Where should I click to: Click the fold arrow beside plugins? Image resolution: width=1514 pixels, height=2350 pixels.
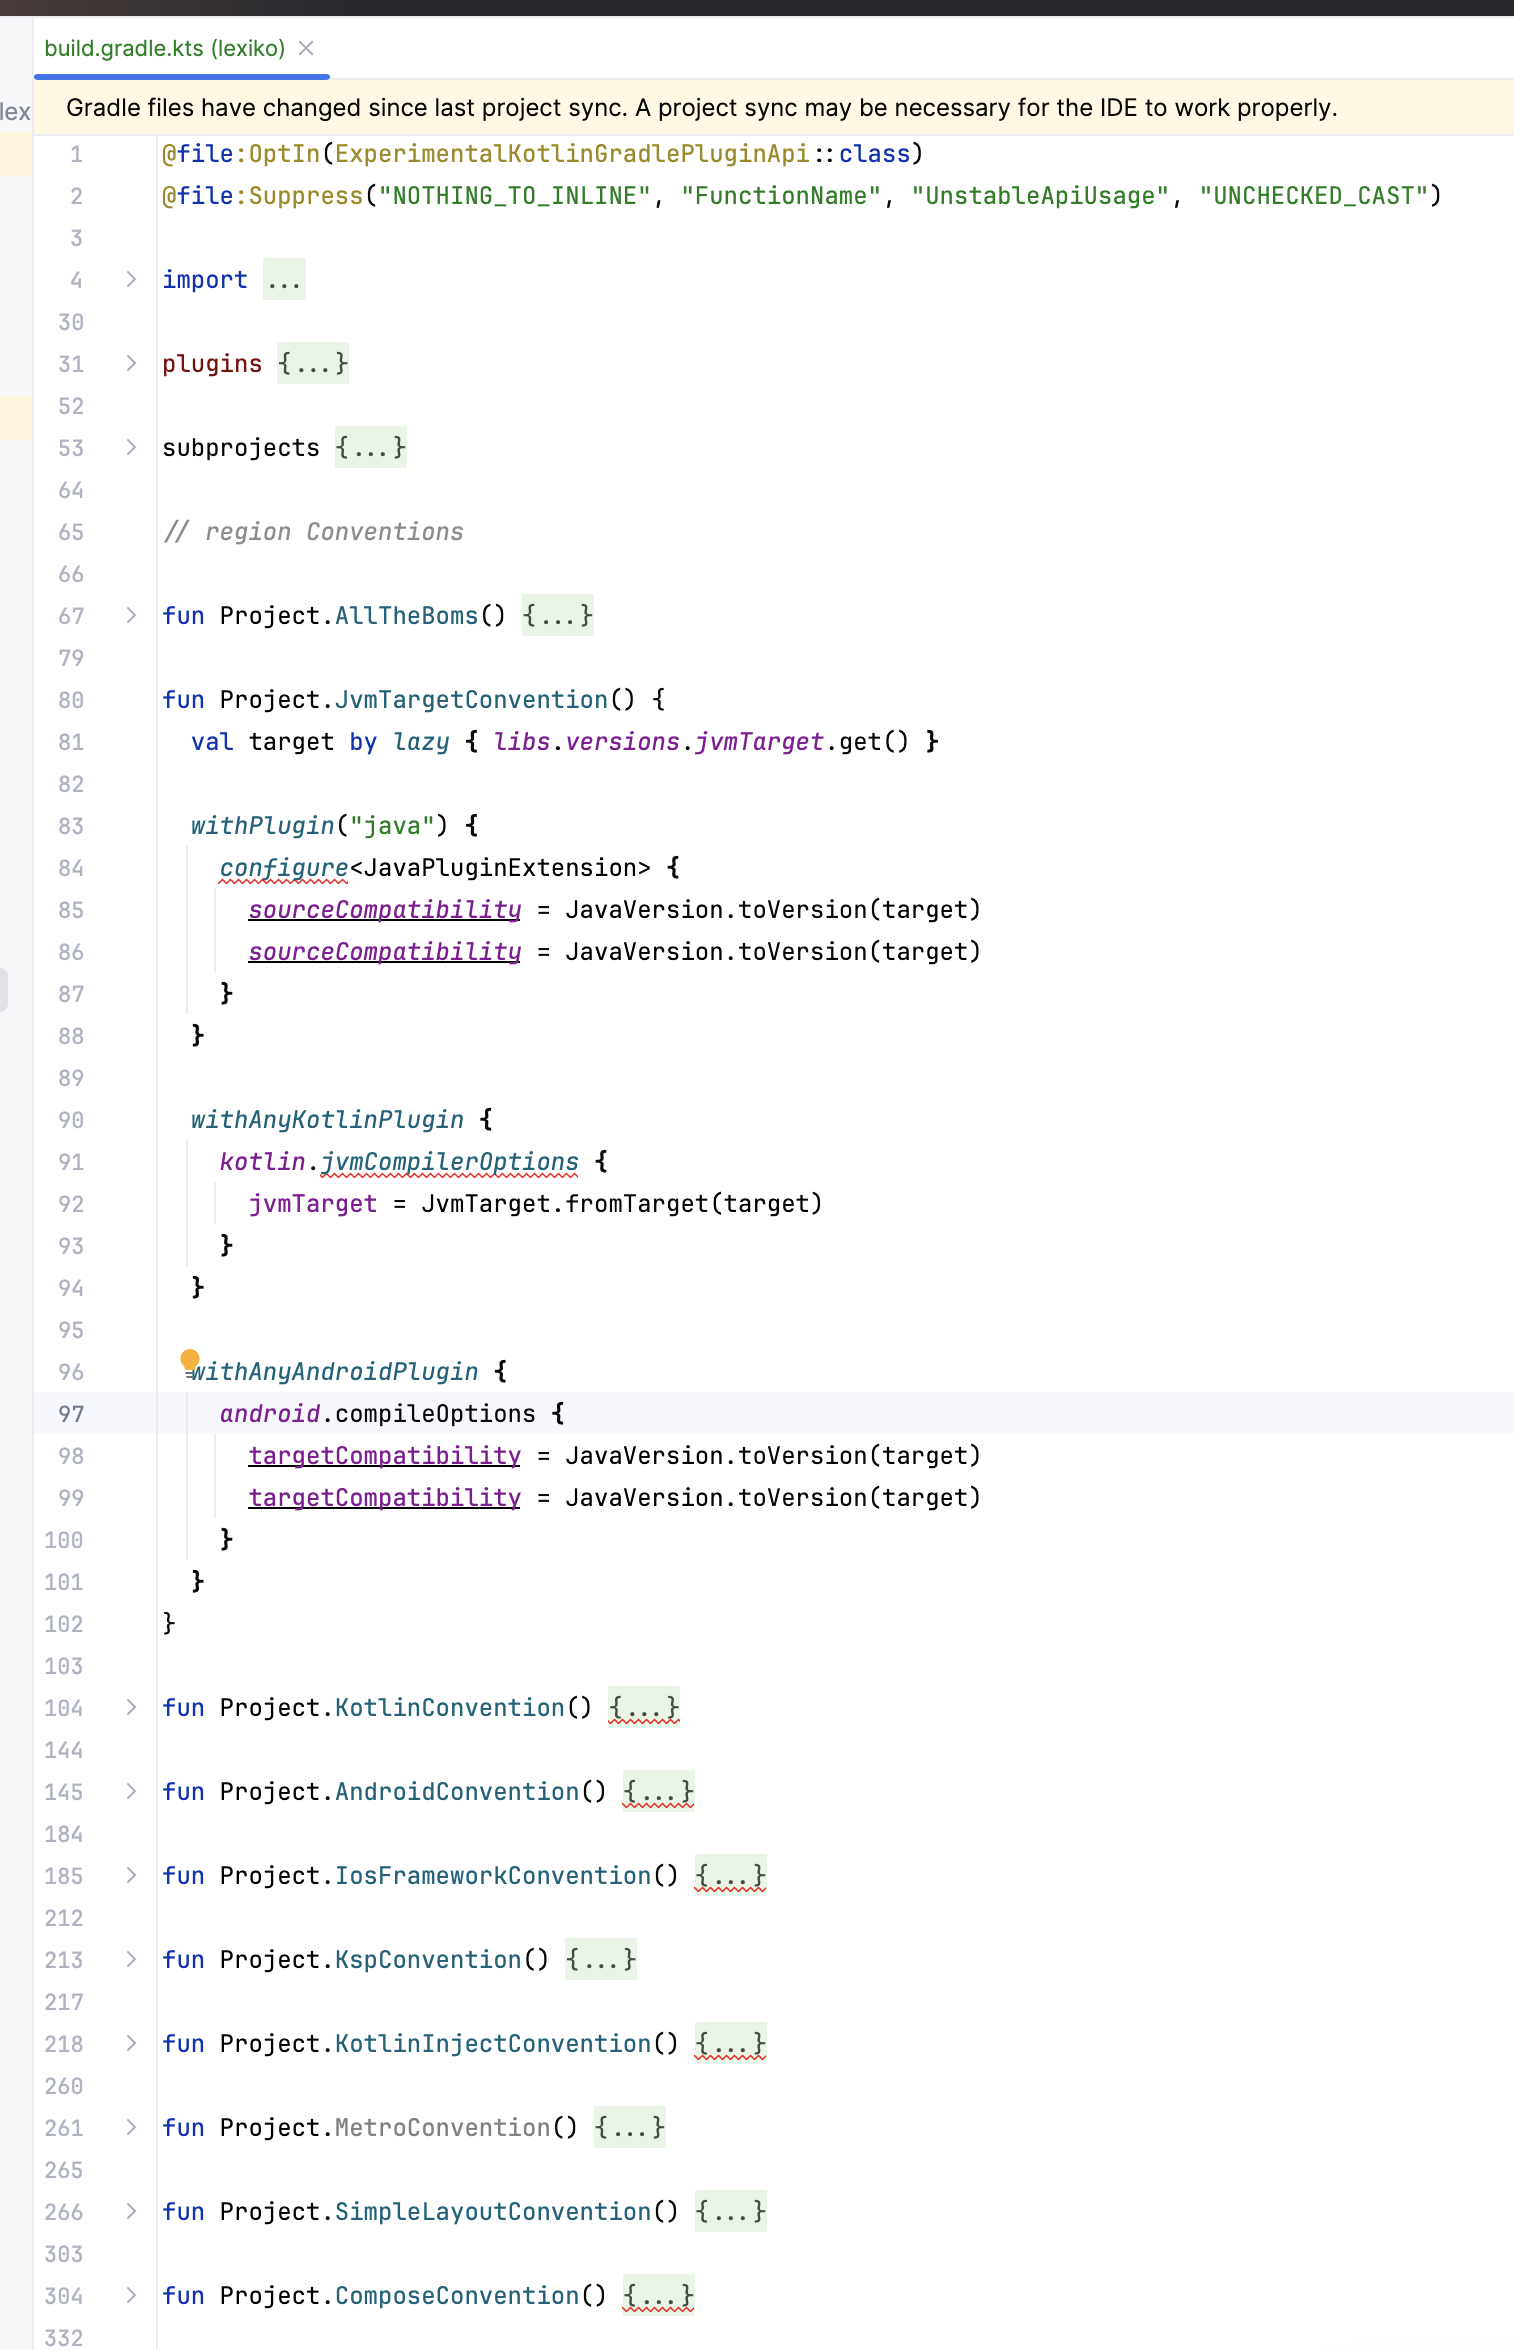point(131,364)
